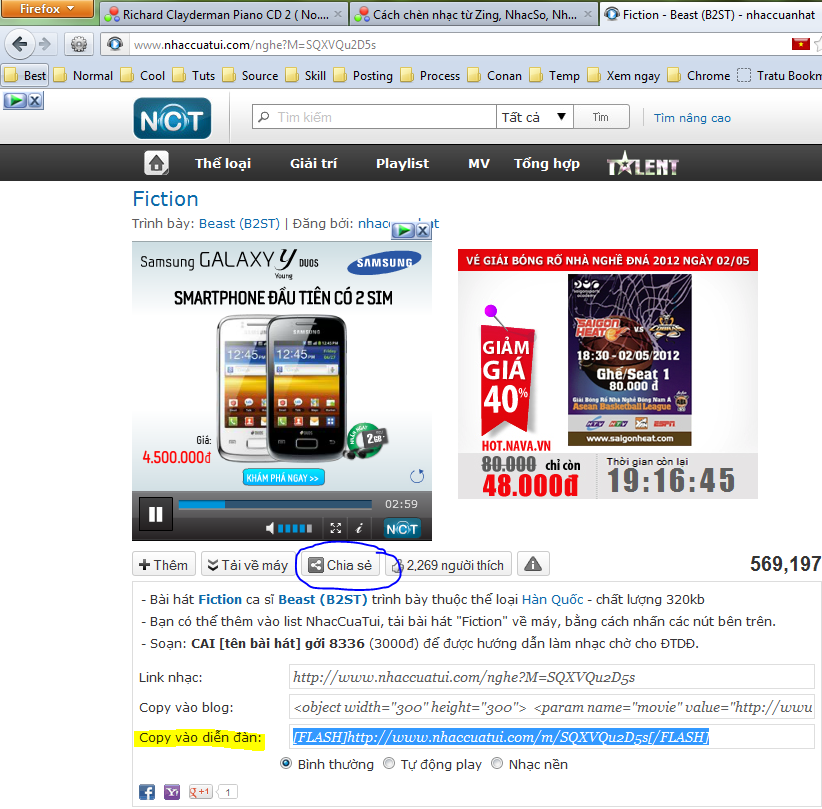This screenshot has width=822, height=809.
Task: Share via the Yahoo icon
Action: (x=172, y=792)
